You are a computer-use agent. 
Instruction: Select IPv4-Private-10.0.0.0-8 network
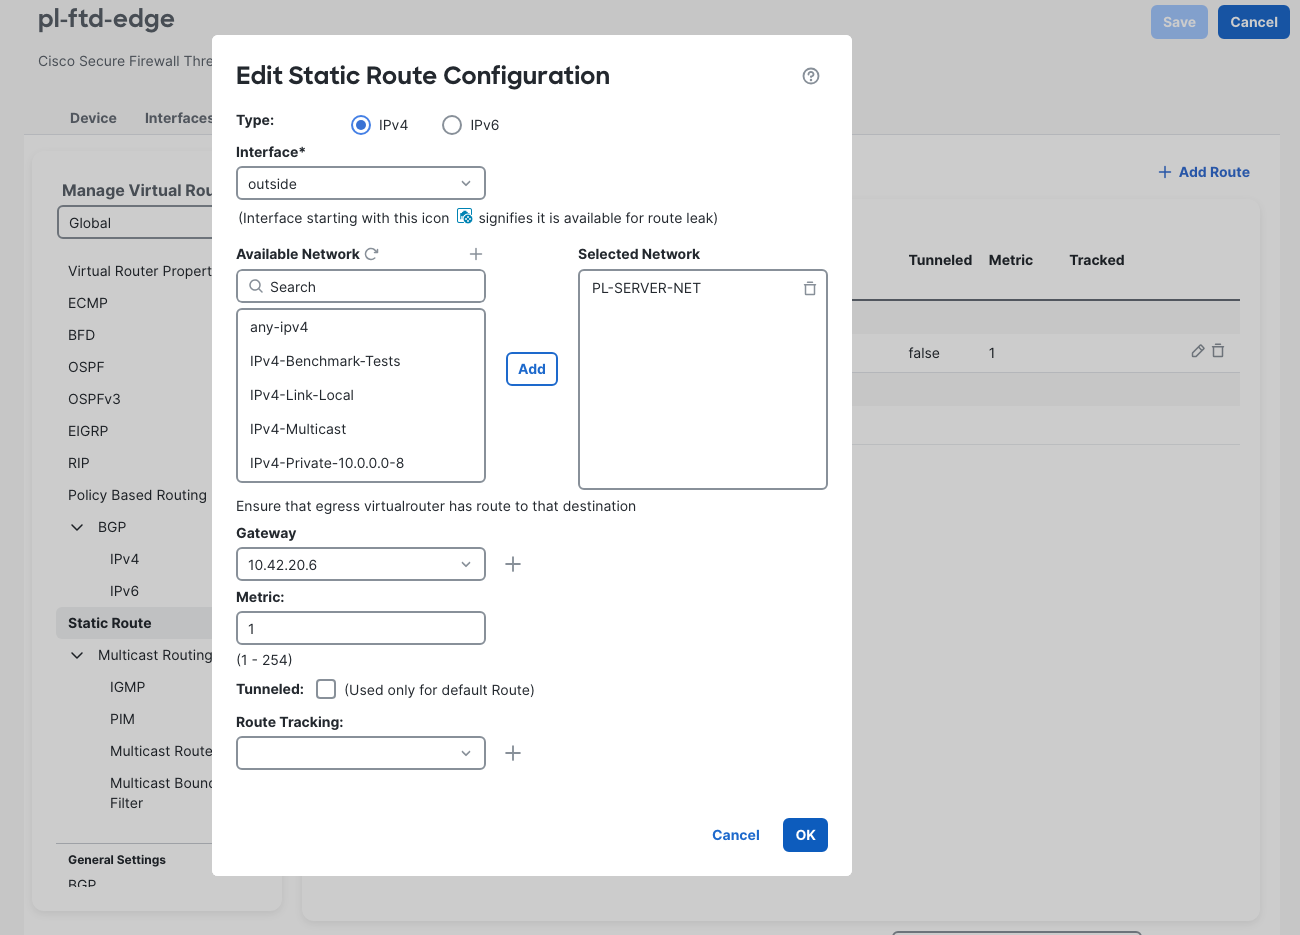point(361,463)
